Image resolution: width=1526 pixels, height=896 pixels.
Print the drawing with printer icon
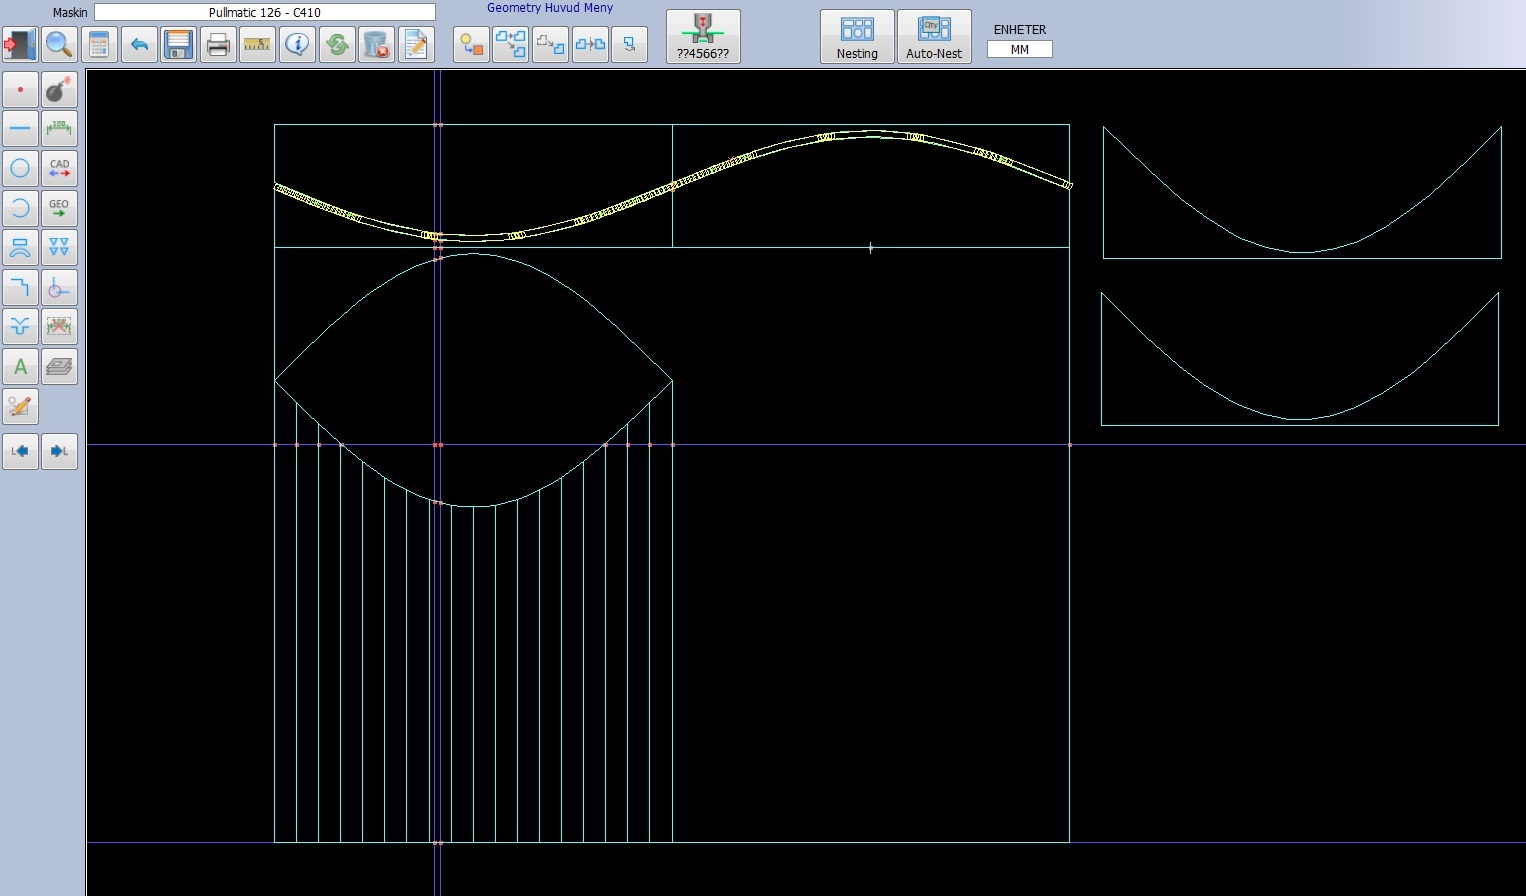tap(218, 45)
